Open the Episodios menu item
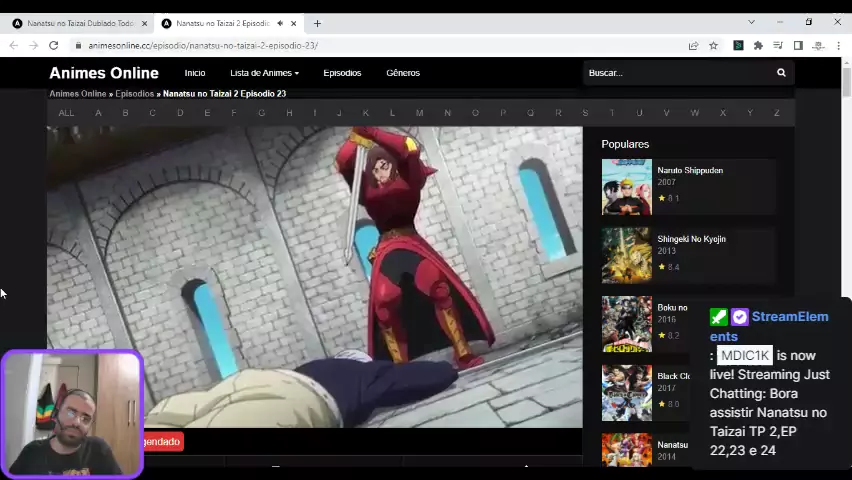852x480 pixels. point(342,73)
